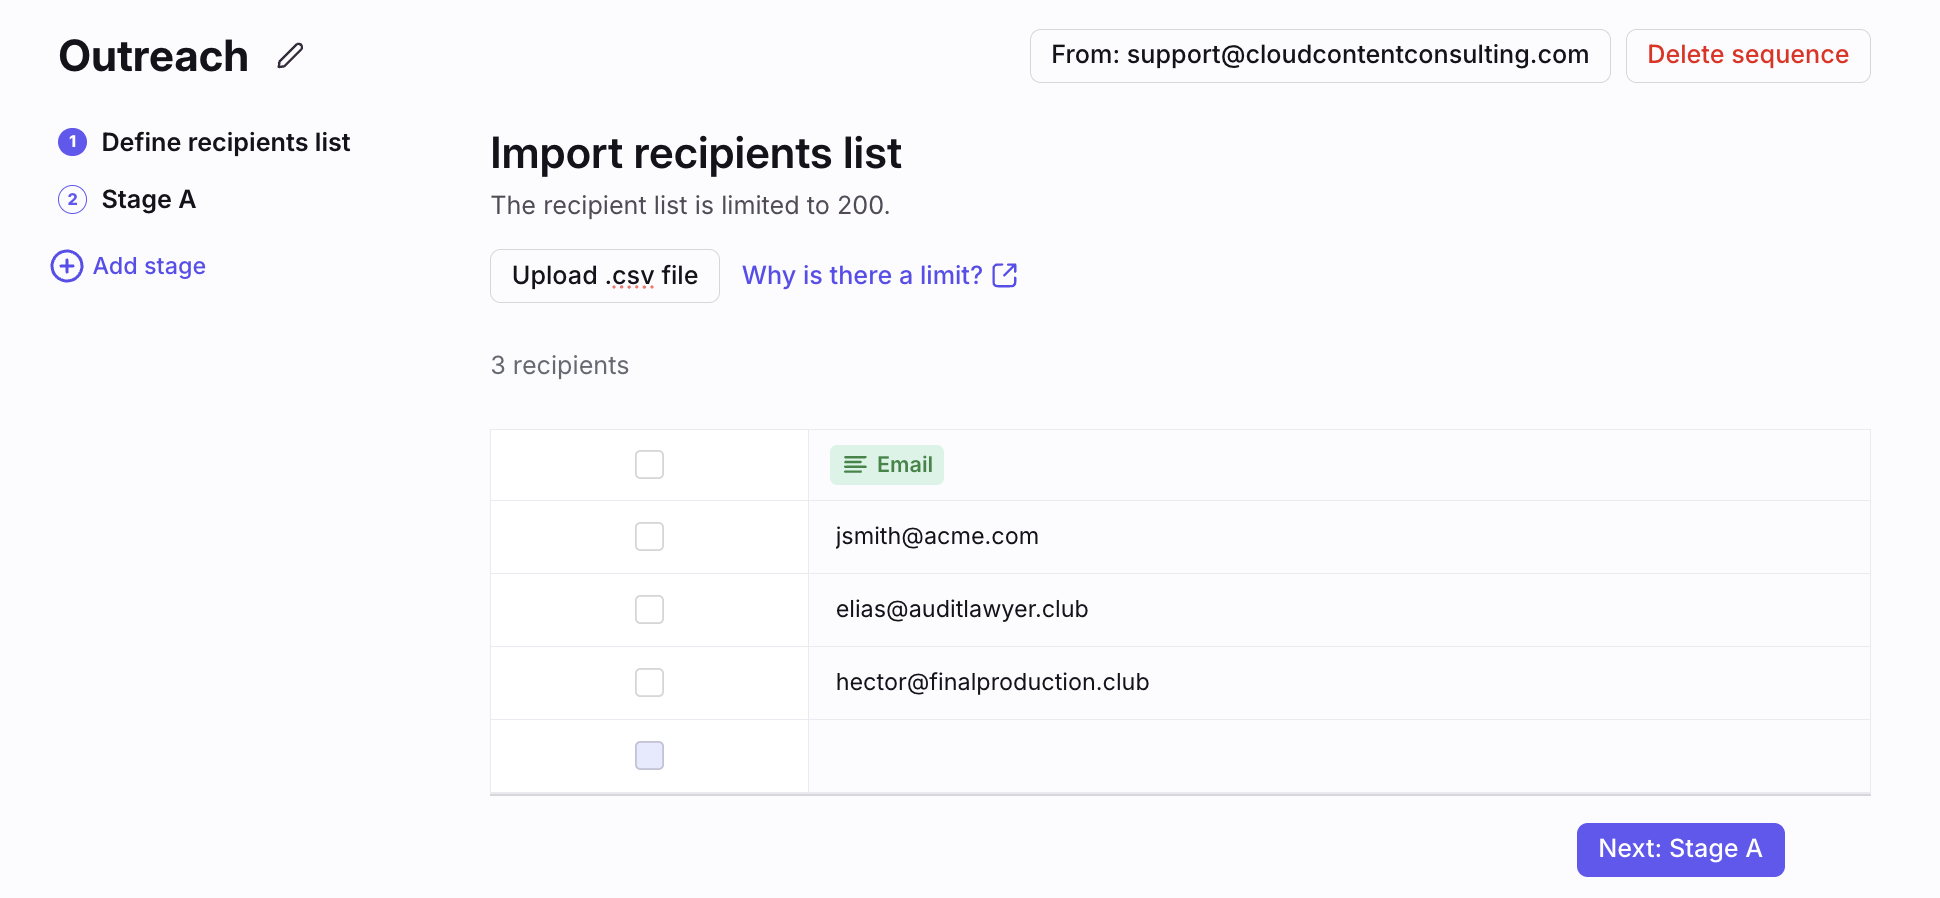Screen dimensions: 1940x898
Task: Click the plus circle Add stage icon
Action: coord(67,266)
